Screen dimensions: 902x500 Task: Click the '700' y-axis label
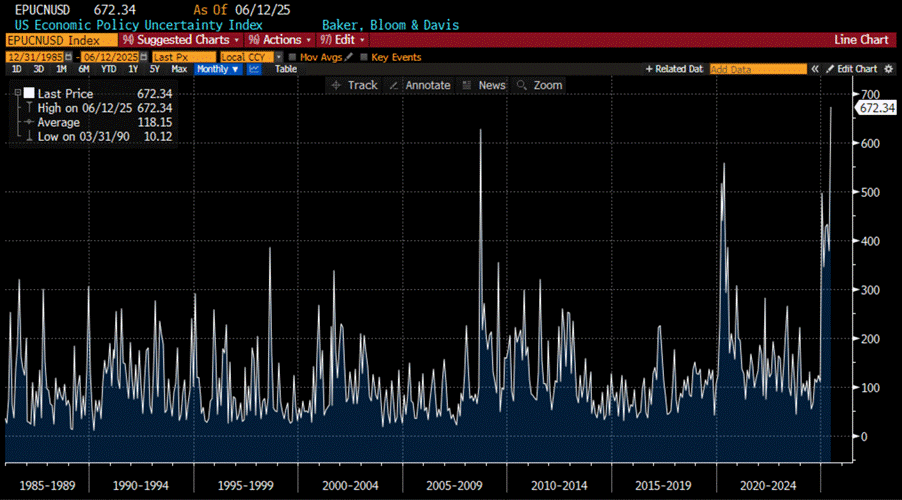click(x=870, y=94)
